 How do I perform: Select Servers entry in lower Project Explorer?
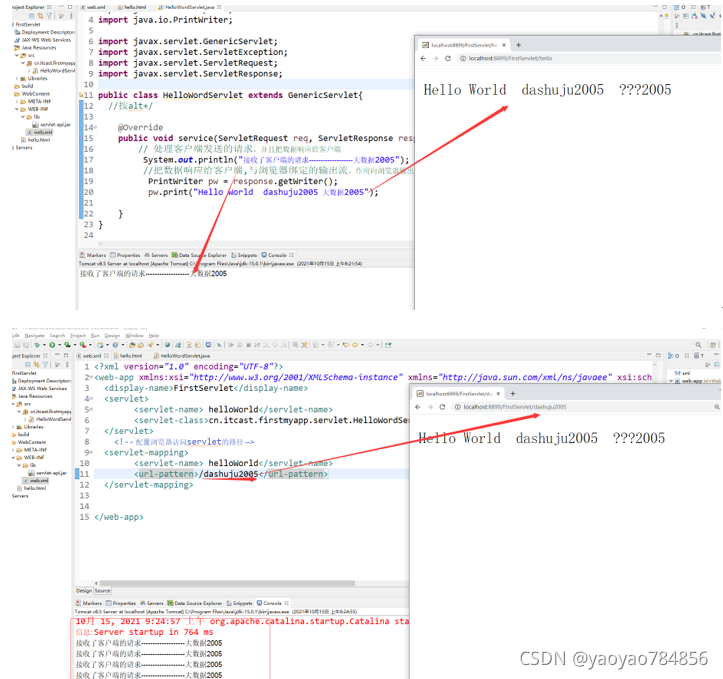point(20,496)
